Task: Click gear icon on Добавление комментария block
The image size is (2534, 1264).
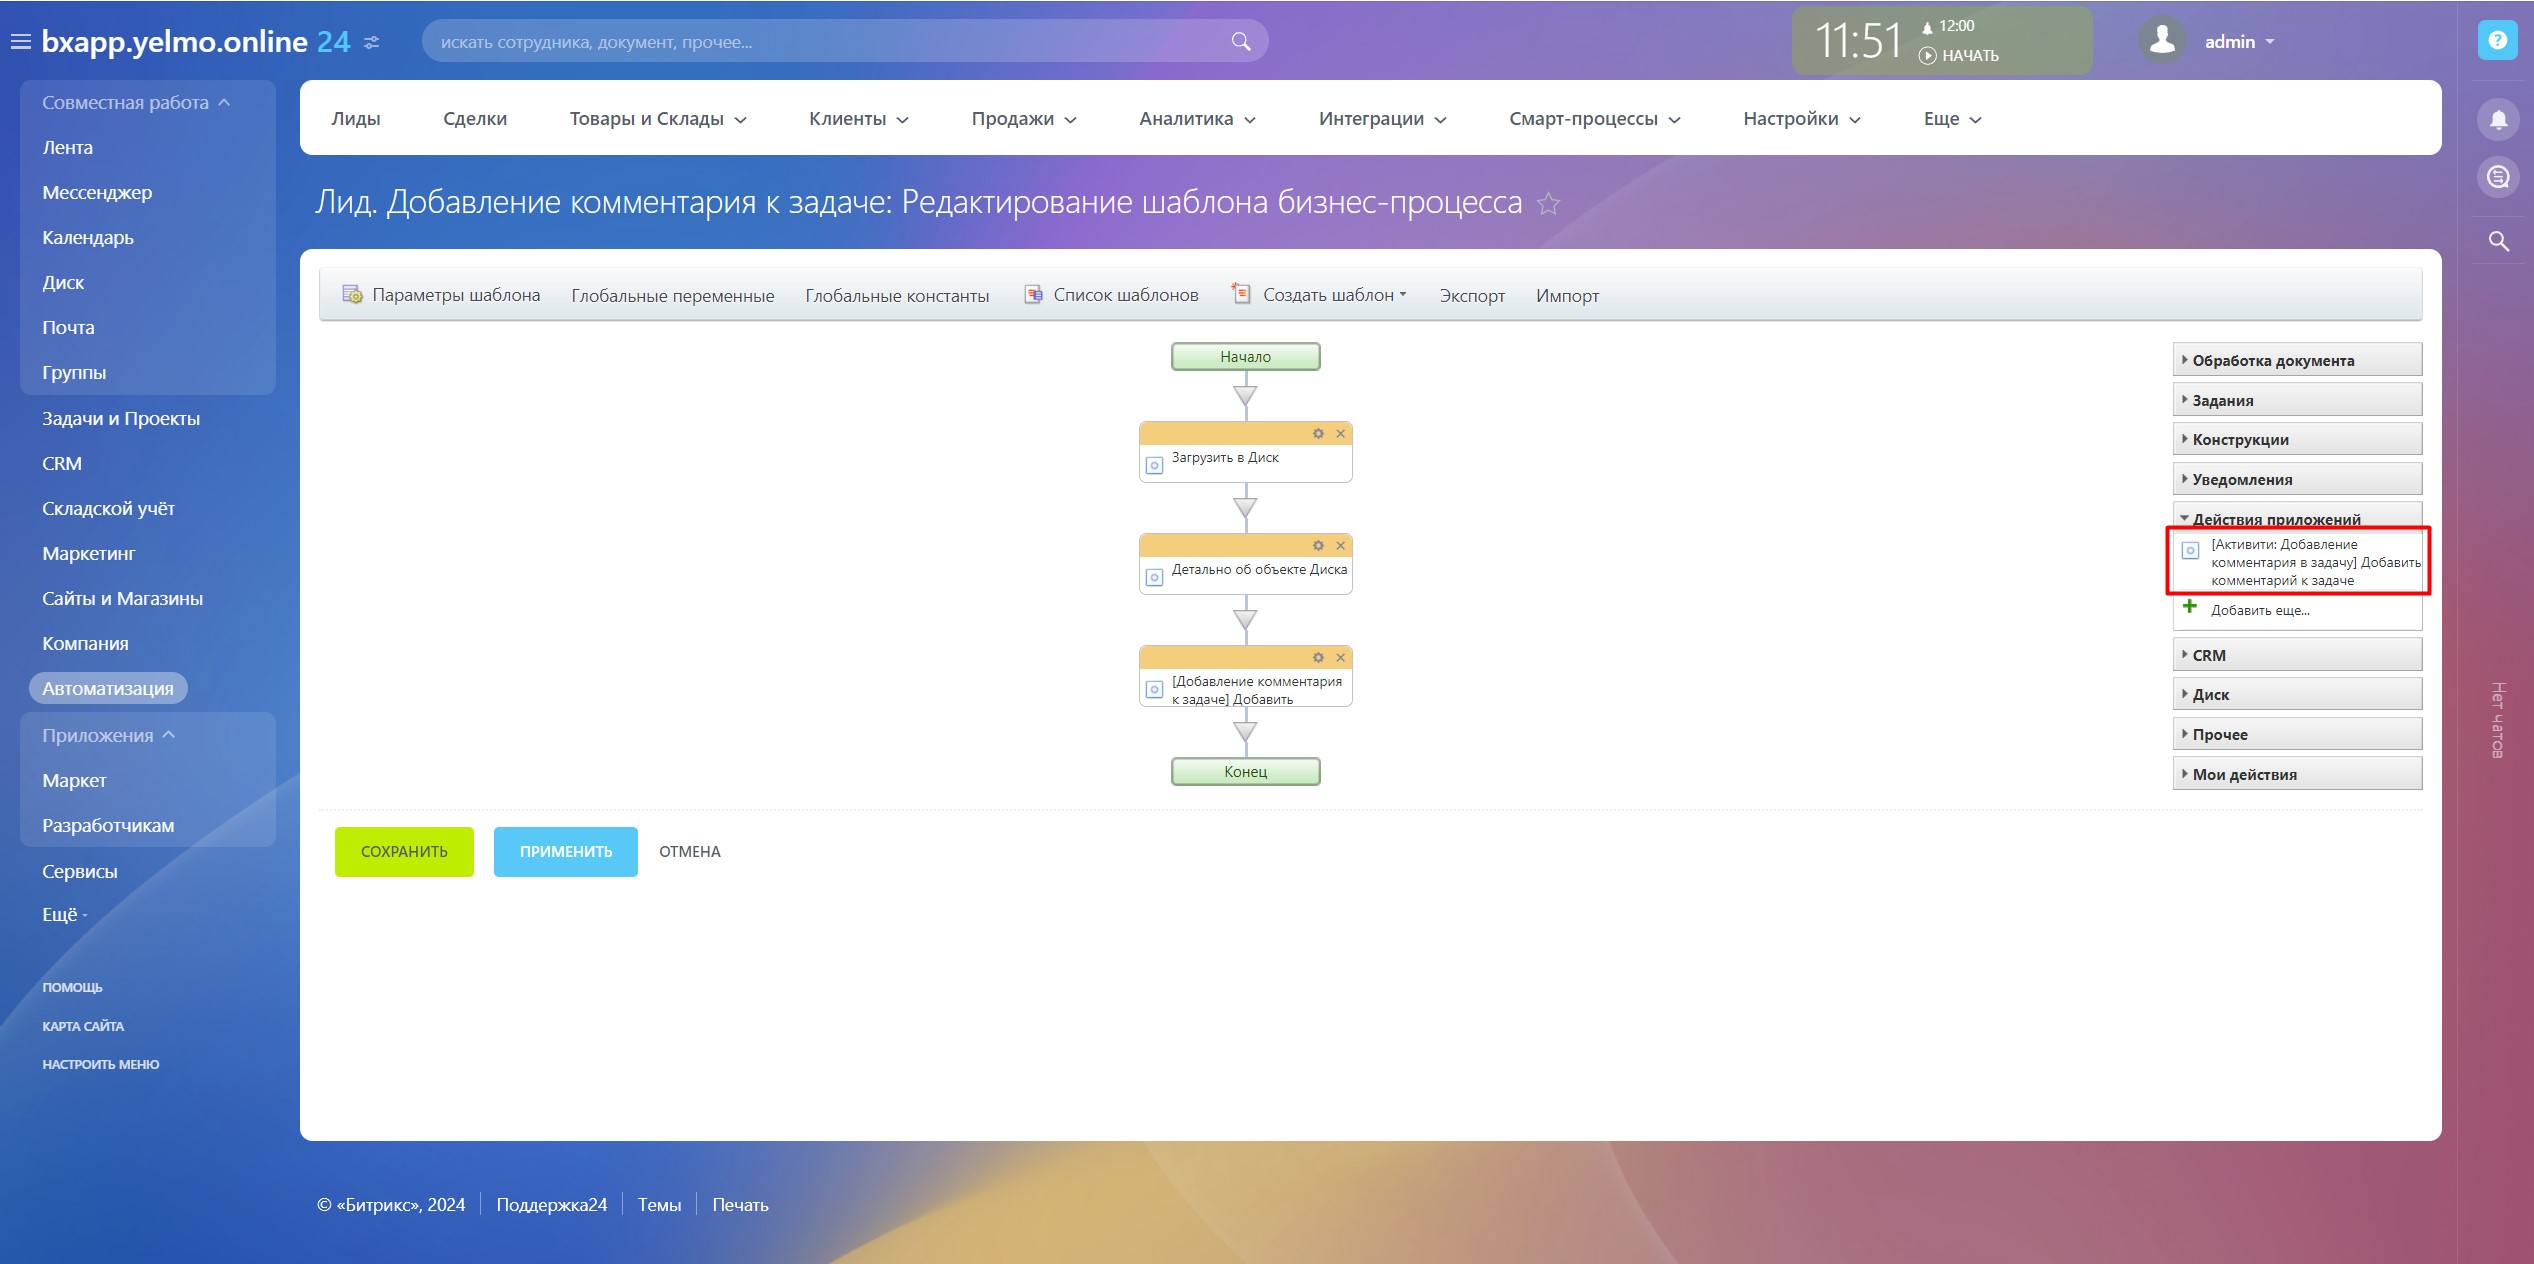Action: 1318,658
